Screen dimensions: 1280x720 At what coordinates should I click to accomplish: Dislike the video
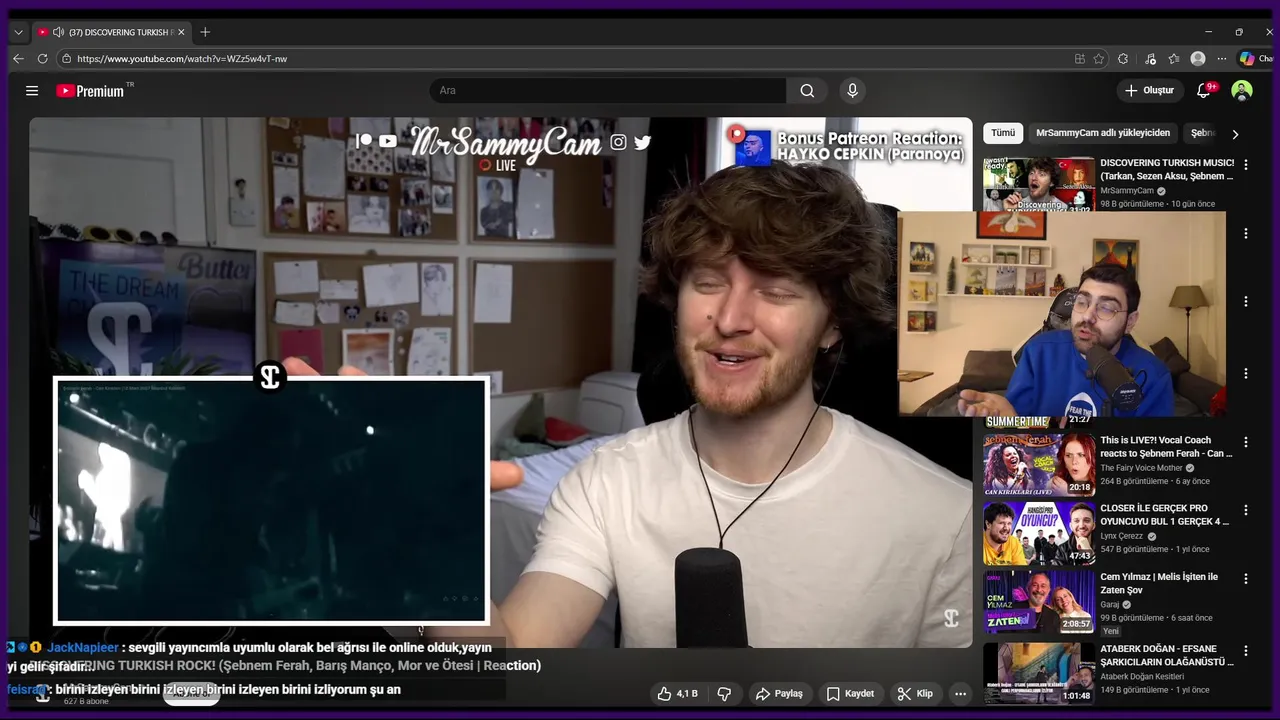pos(725,693)
